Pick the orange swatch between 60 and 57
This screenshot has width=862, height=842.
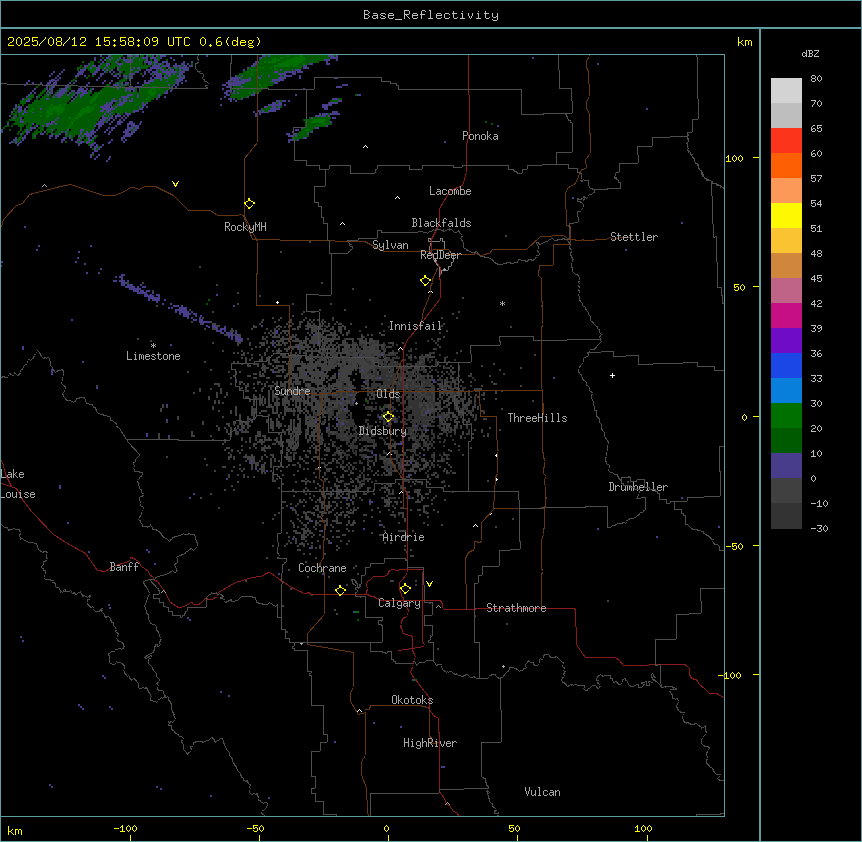(x=786, y=165)
